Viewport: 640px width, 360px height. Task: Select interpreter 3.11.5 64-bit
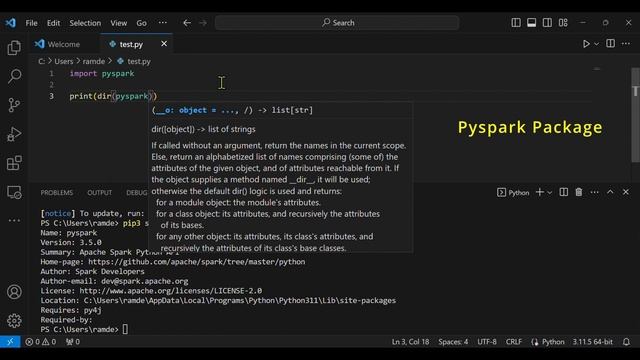point(592,342)
